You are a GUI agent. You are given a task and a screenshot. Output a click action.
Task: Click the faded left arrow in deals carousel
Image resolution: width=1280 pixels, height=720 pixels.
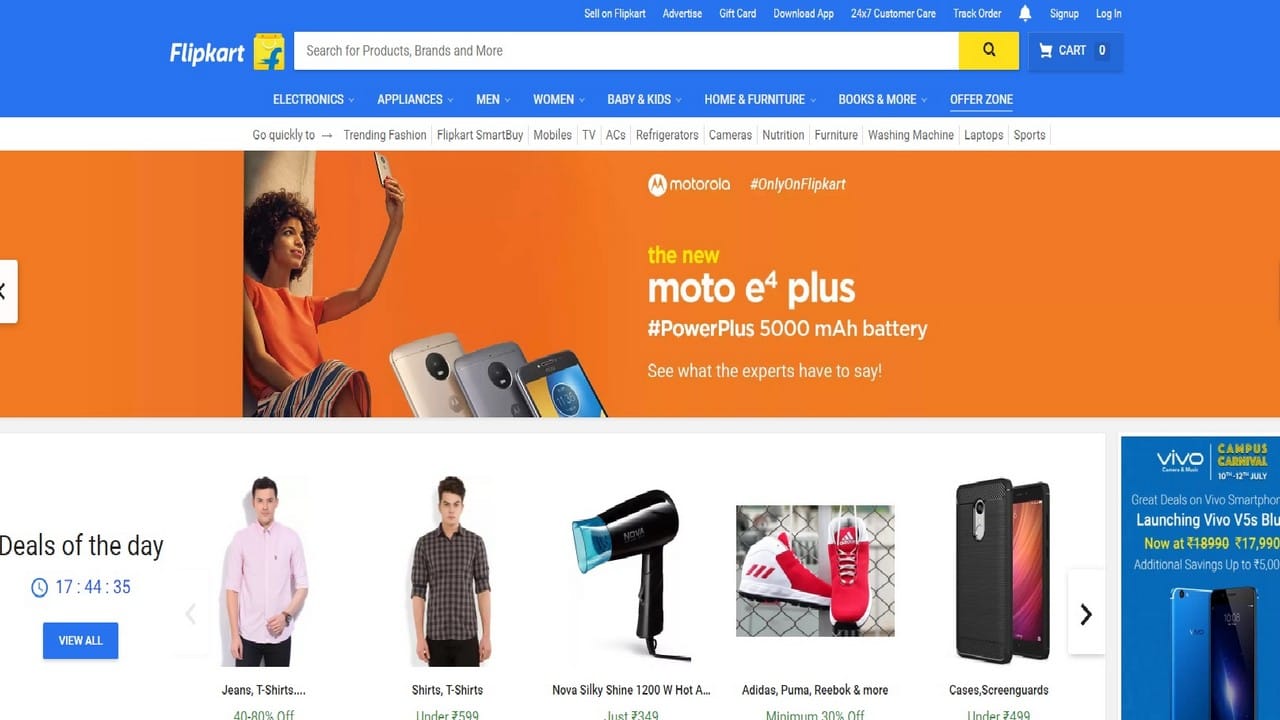[191, 614]
